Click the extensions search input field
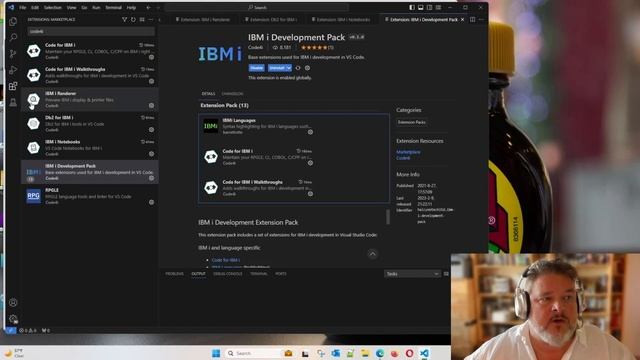Image resolution: width=640 pixels, height=360 pixels. click(x=91, y=31)
